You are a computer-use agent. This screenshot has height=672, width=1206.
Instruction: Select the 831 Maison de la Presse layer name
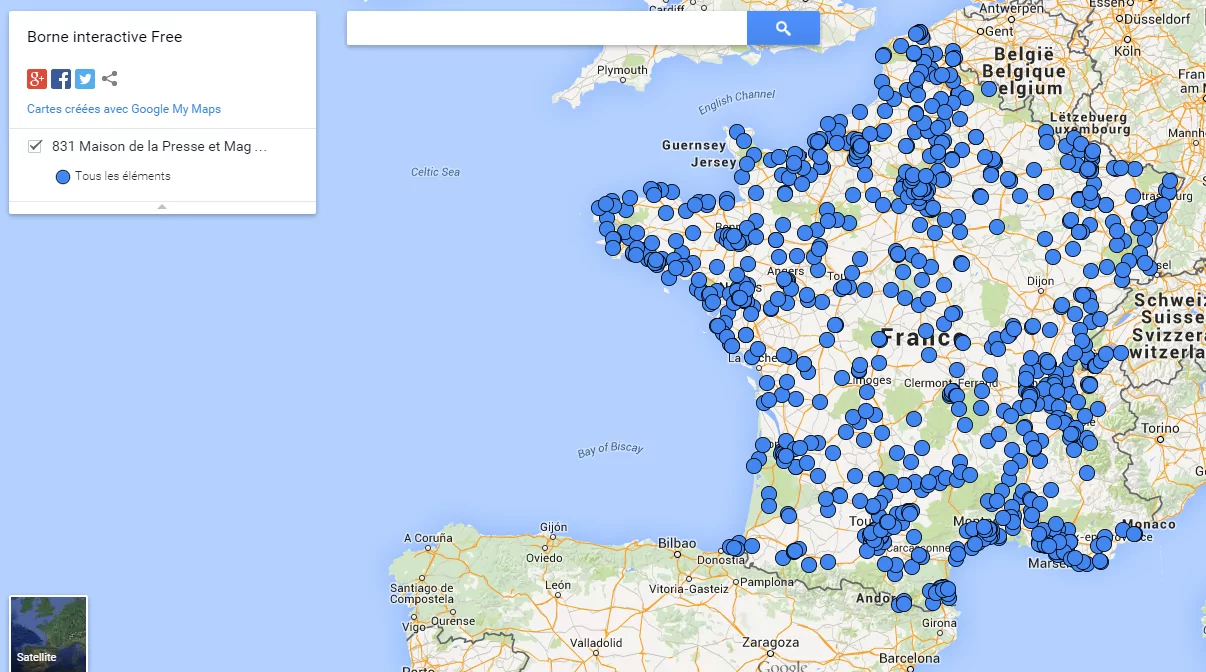point(160,146)
